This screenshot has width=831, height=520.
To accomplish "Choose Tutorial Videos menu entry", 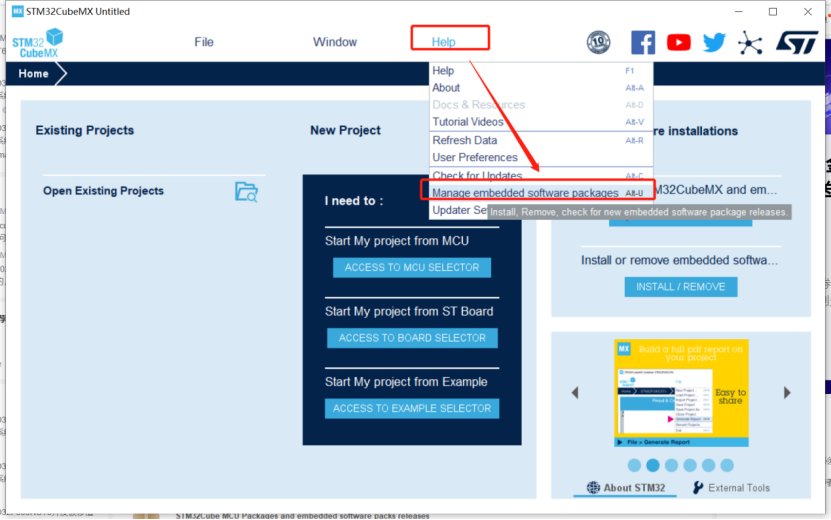I will coord(541,122).
